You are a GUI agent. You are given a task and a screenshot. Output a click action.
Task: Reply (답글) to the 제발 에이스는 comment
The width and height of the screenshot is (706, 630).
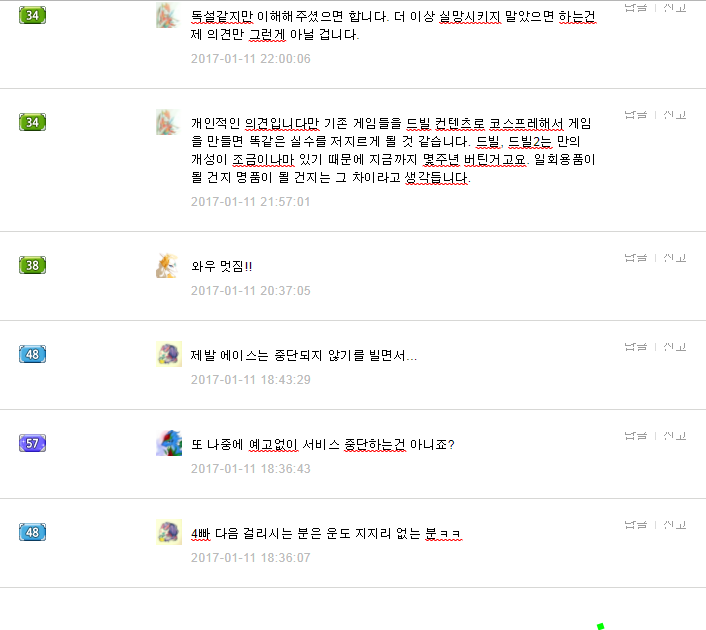point(636,347)
